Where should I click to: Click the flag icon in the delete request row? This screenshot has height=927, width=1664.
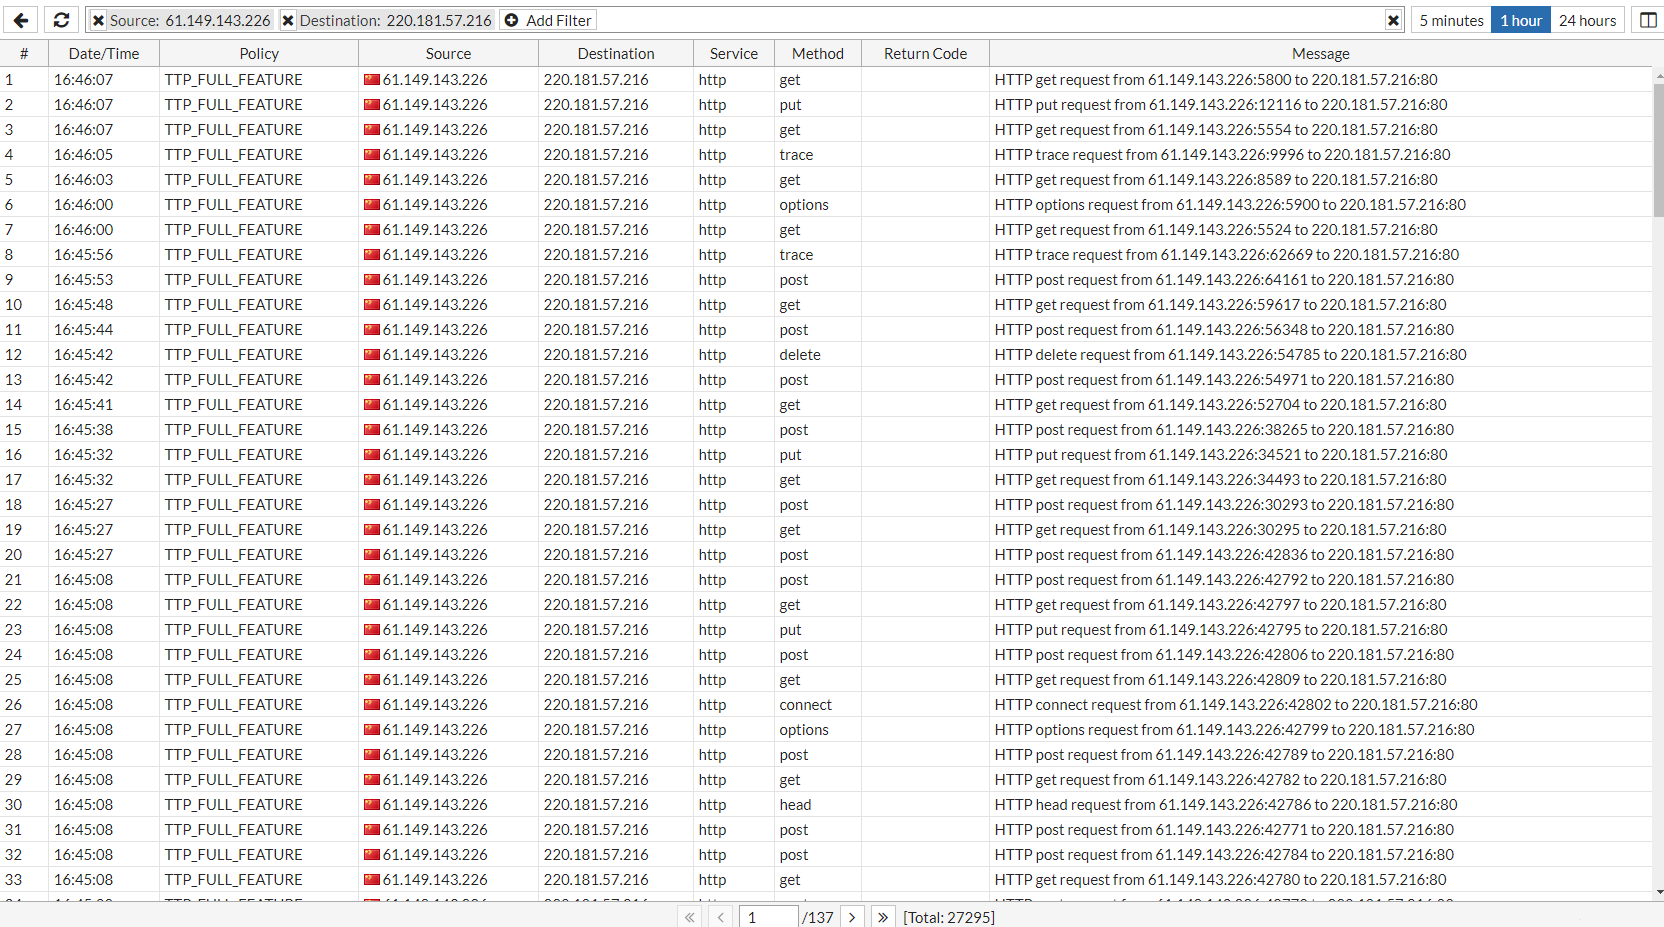(372, 355)
